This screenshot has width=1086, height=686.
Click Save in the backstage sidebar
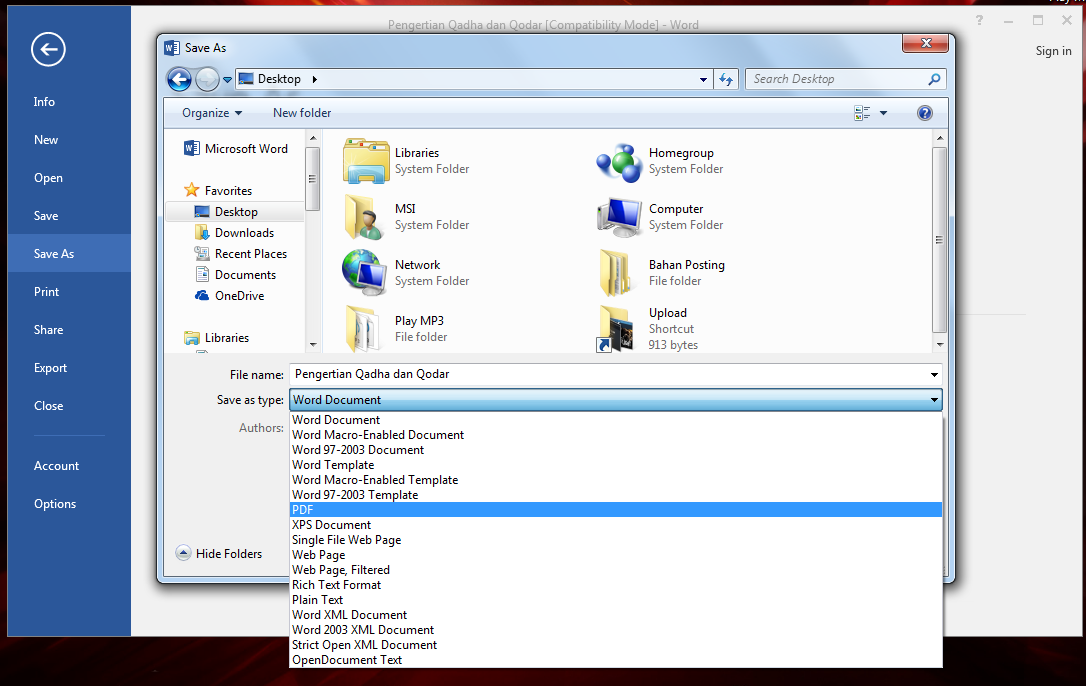(x=69, y=216)
